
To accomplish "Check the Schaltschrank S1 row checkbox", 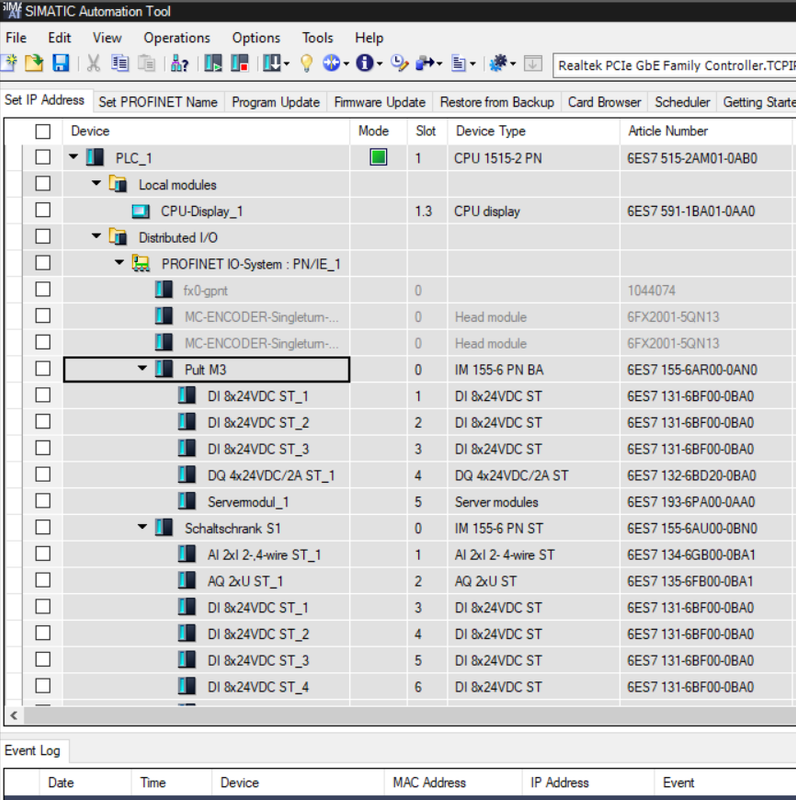I will tap(43, 528).
